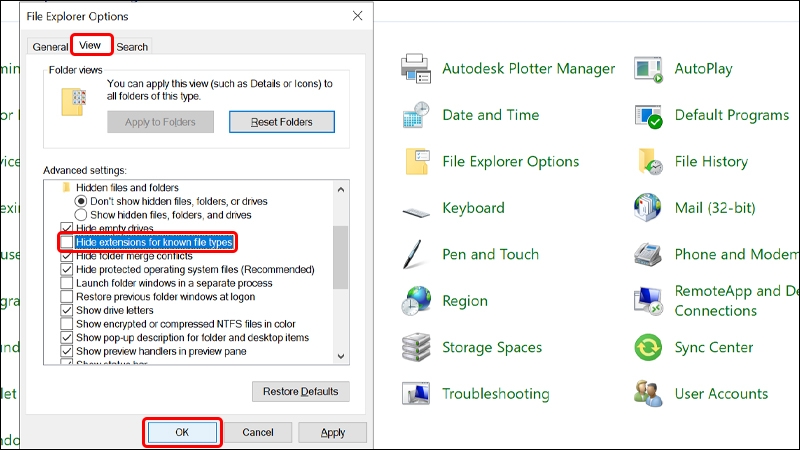Toggle Hide folder merge conflicts checkbox
The image size is (800, 450).
tap(66, 256)
